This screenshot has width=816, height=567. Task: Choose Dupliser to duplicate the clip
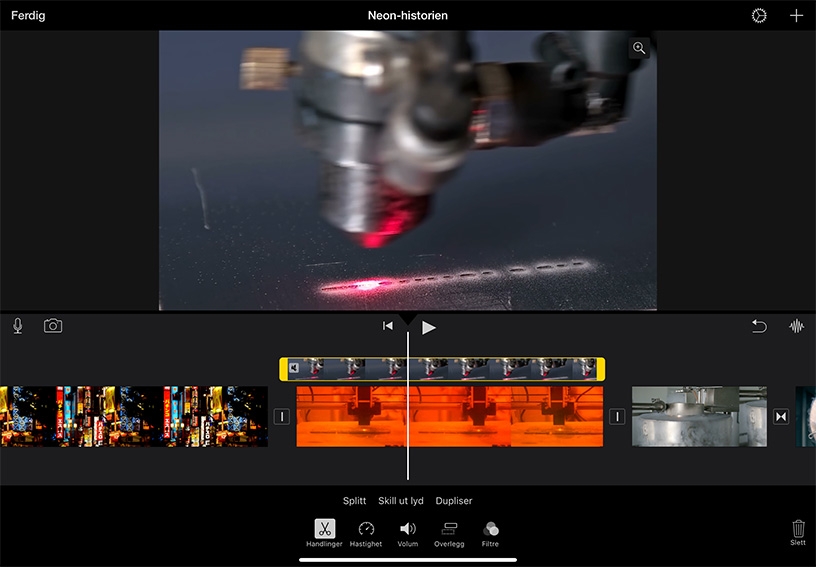tap(454, 501)
